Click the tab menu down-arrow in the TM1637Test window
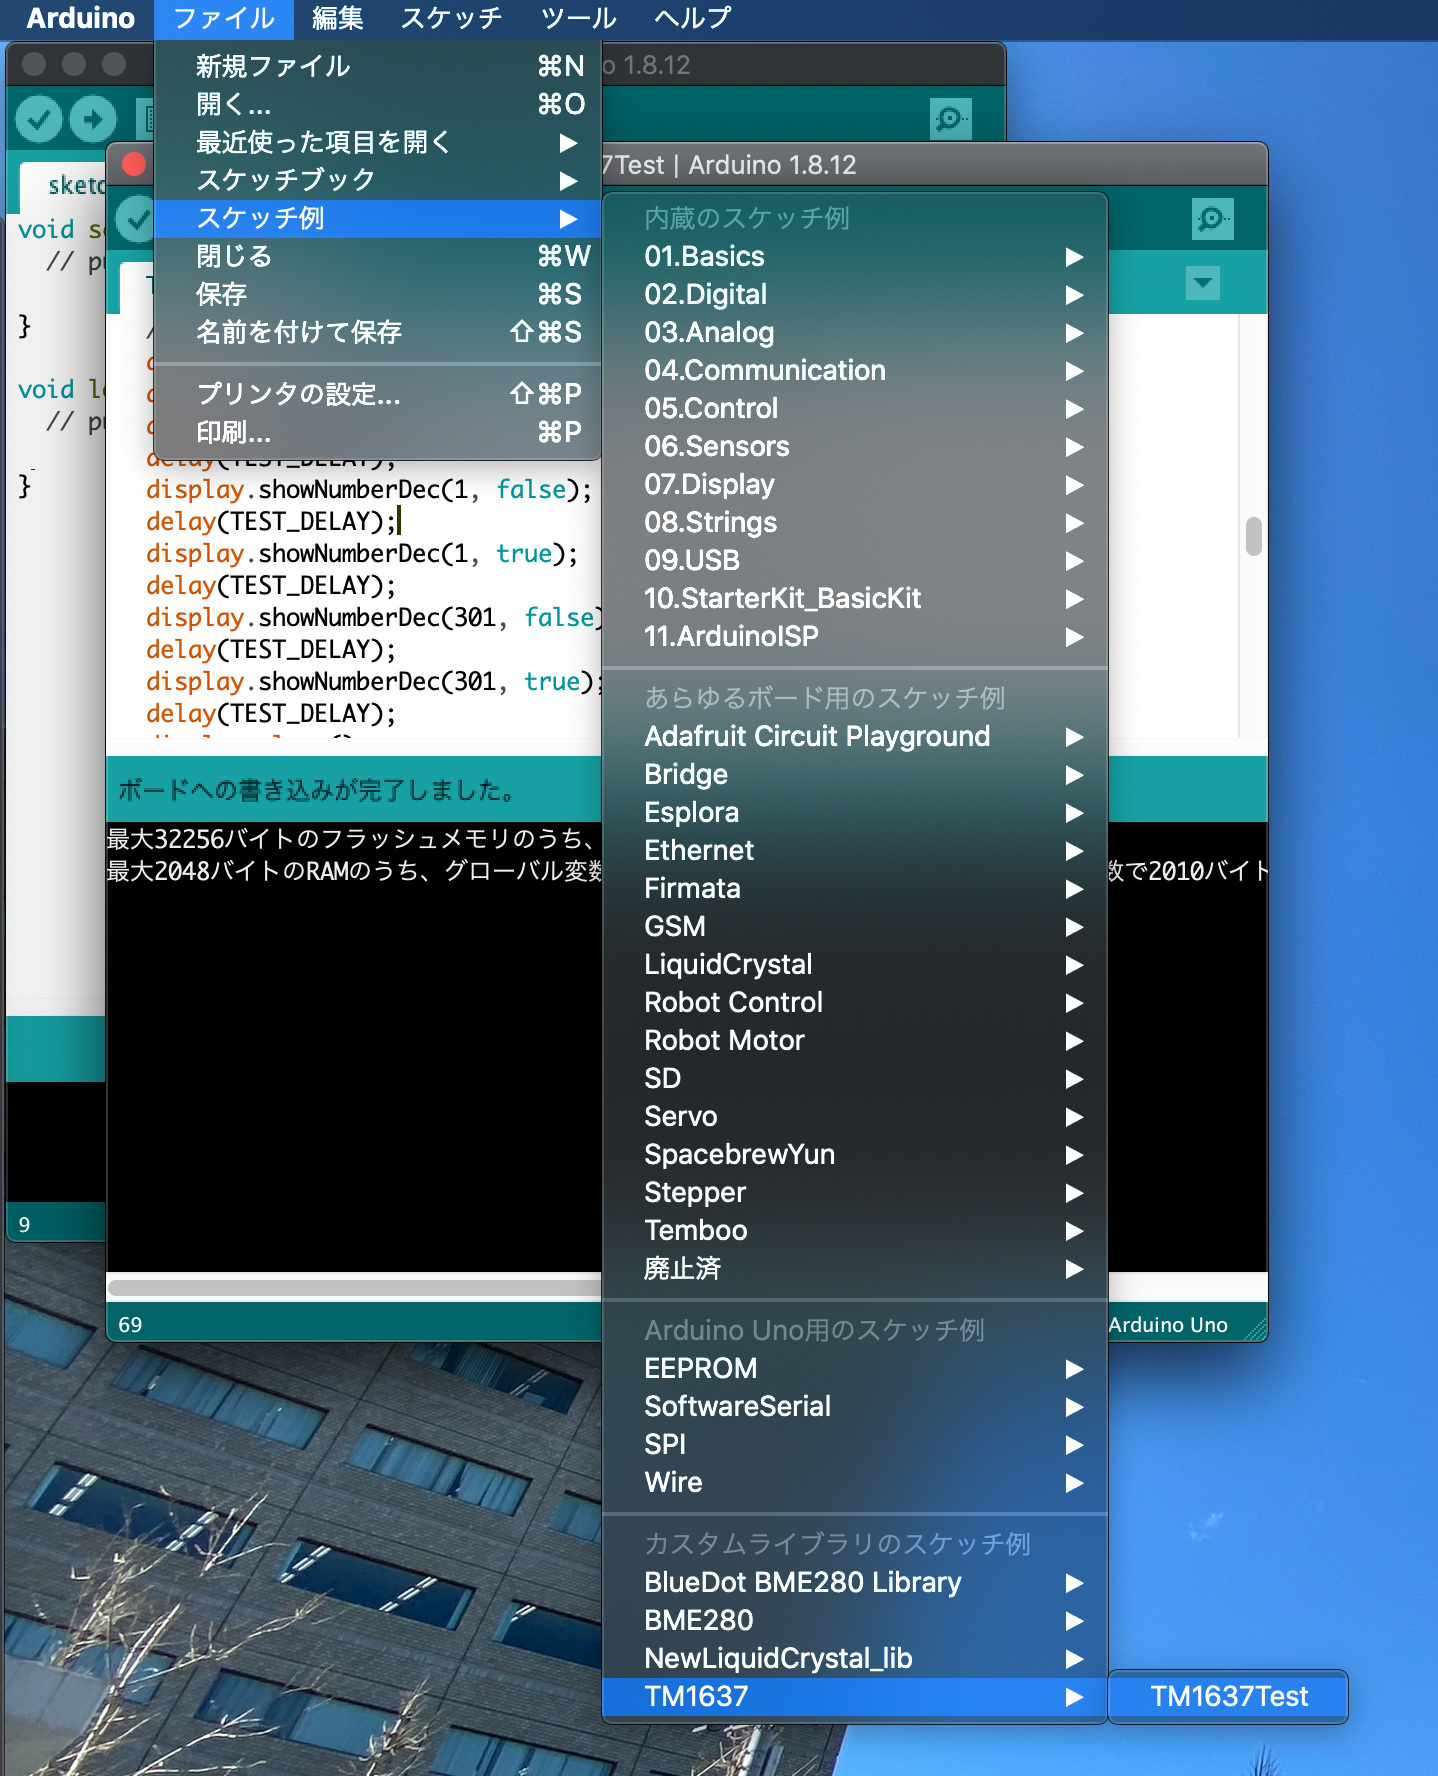Screen dimensions: 1438x1776 [x=1202, y=283]
